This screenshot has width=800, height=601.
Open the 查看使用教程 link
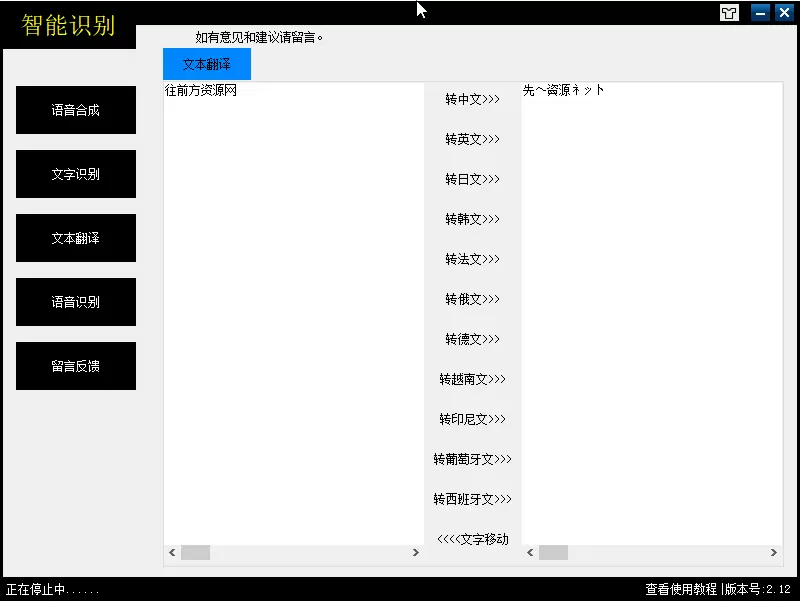click(x=681, y=589)
